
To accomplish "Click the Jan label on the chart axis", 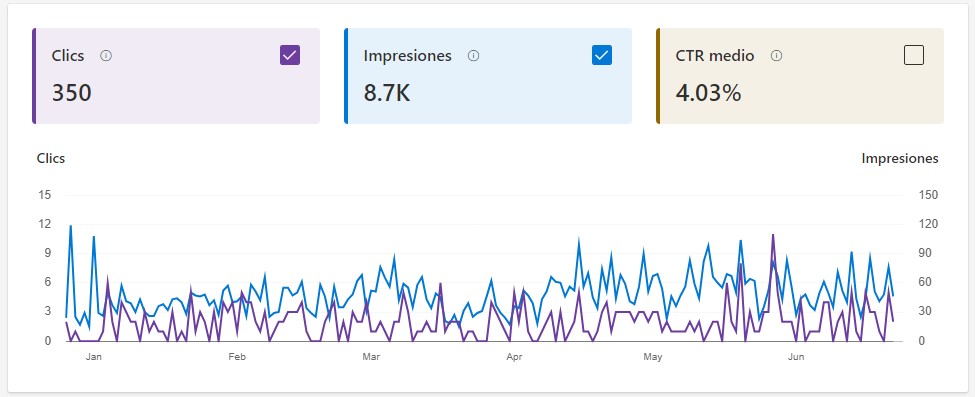I will (x=93, y=357).
